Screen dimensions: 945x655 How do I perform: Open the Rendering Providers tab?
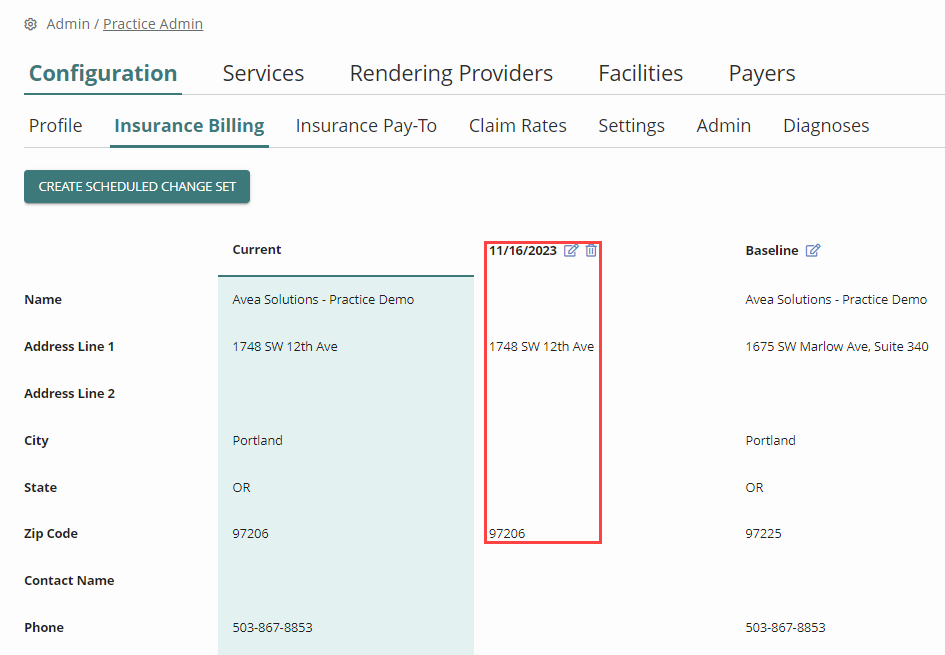[451, 74]
